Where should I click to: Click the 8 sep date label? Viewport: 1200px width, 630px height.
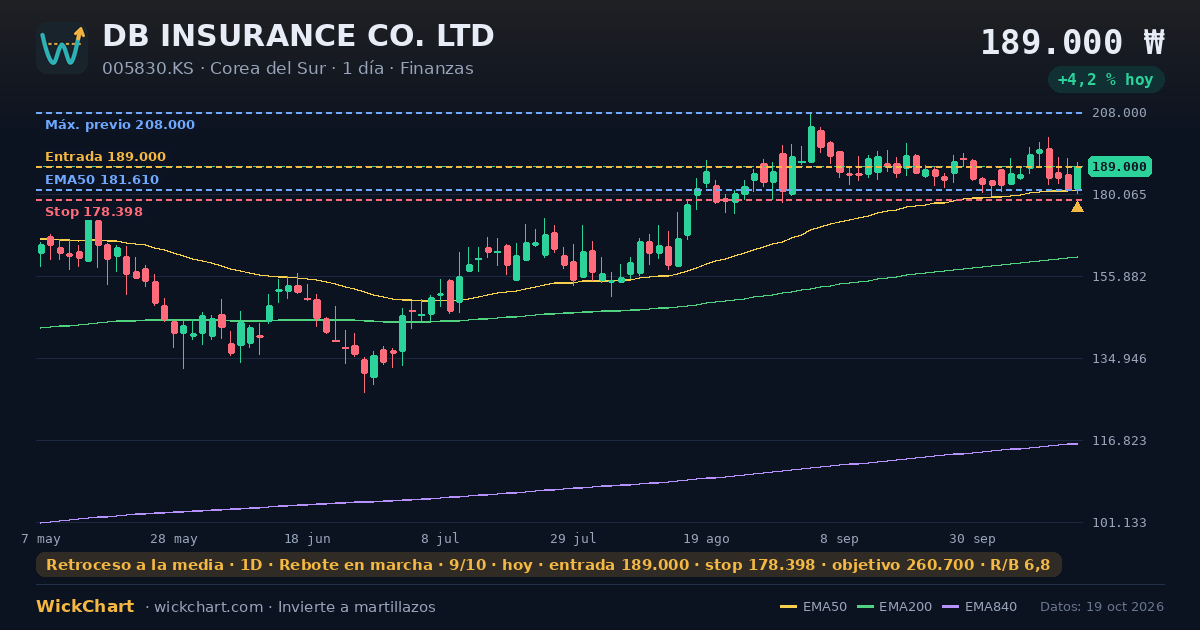[x=839, y=538]
